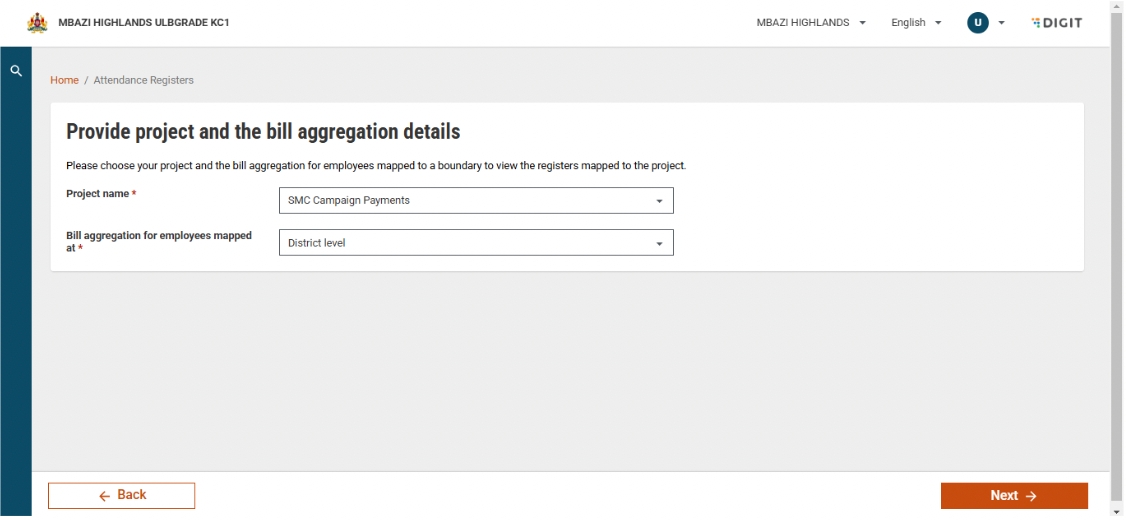The width and height of the screenshot is (1126, 520).
Task: Click the 'District level' text in the bill aggregation field
Action: click(316, 243)
